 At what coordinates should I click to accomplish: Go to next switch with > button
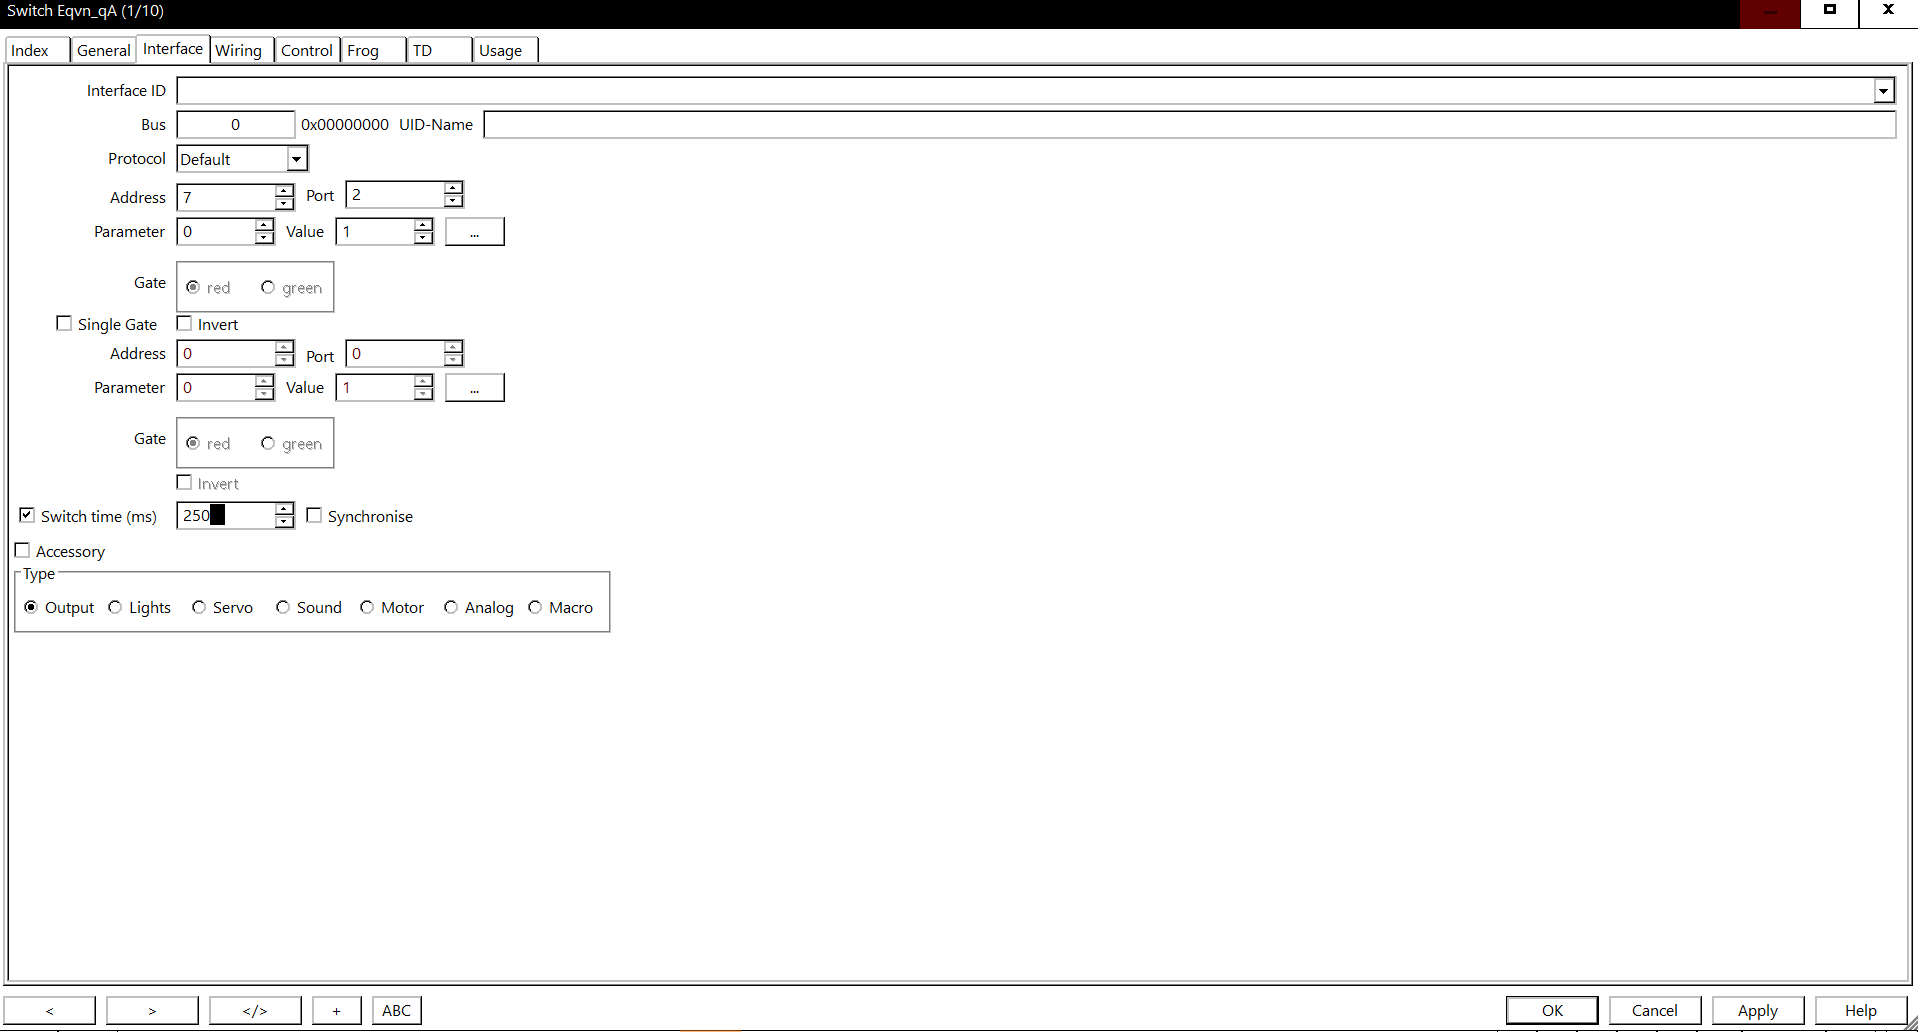(152, 1010)
